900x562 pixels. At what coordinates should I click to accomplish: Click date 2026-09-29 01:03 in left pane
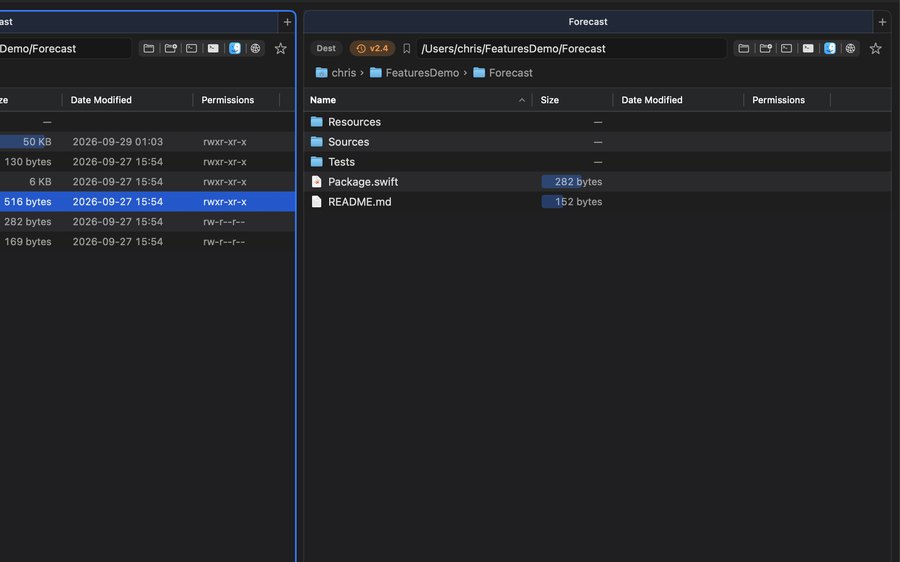[118, 142]
